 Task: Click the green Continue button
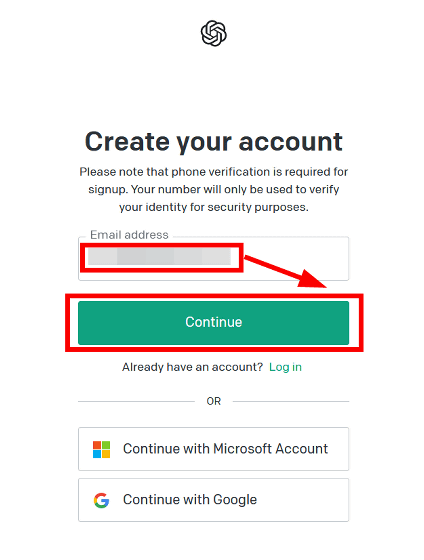pos(214,322)
